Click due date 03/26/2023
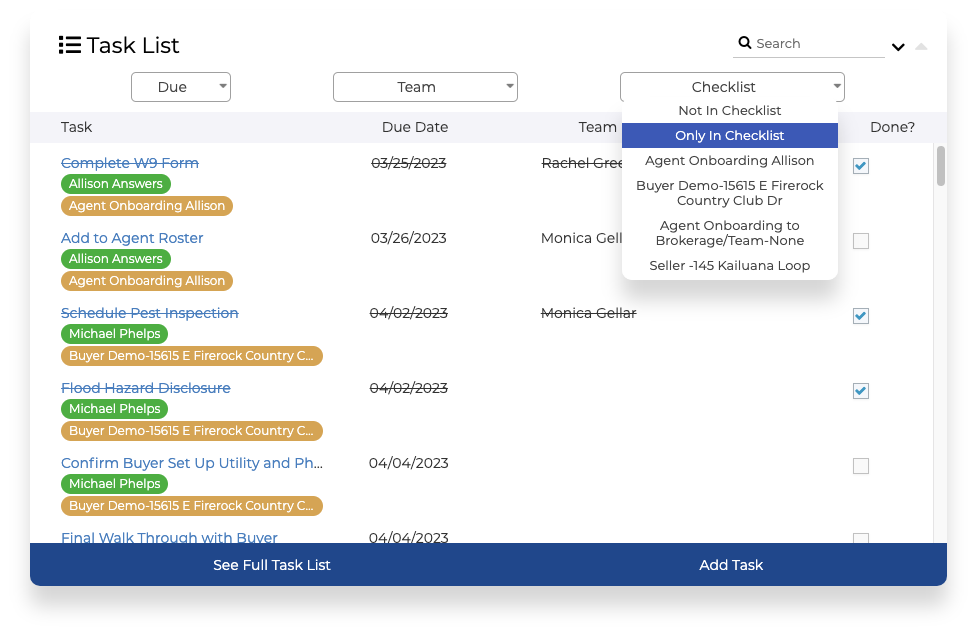Screen dimensions: 977x636 tap(409, 238)
